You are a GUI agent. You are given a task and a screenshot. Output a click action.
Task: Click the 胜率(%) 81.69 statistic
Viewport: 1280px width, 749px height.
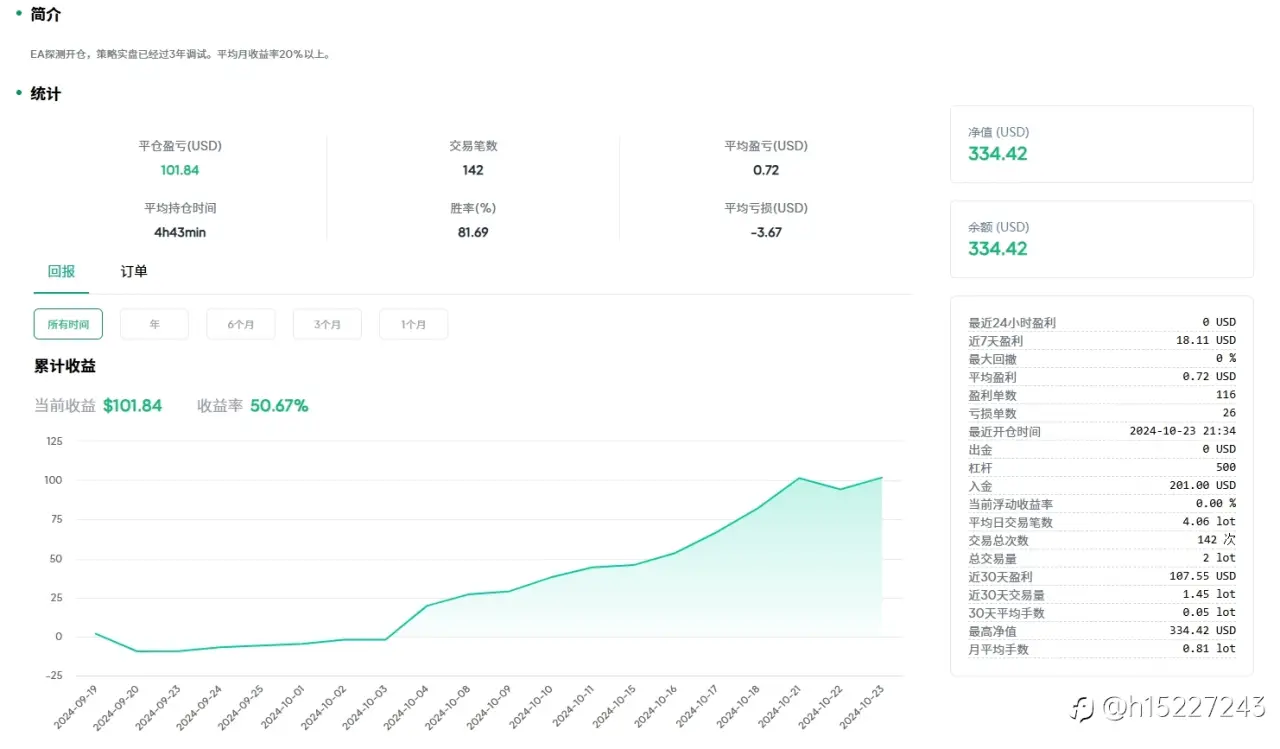473,220
